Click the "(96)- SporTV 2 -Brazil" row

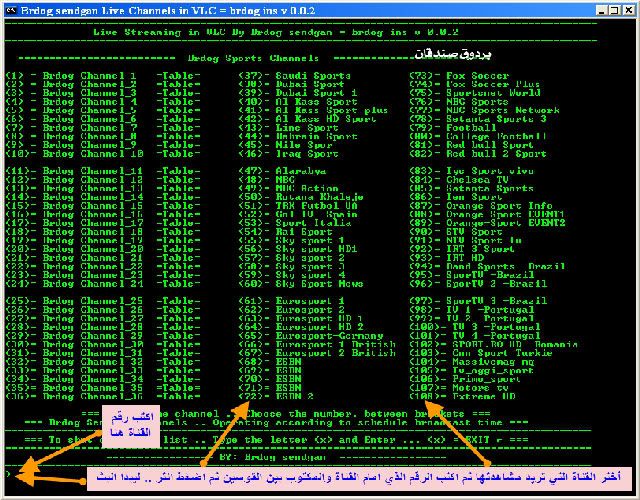pos(478,284)
